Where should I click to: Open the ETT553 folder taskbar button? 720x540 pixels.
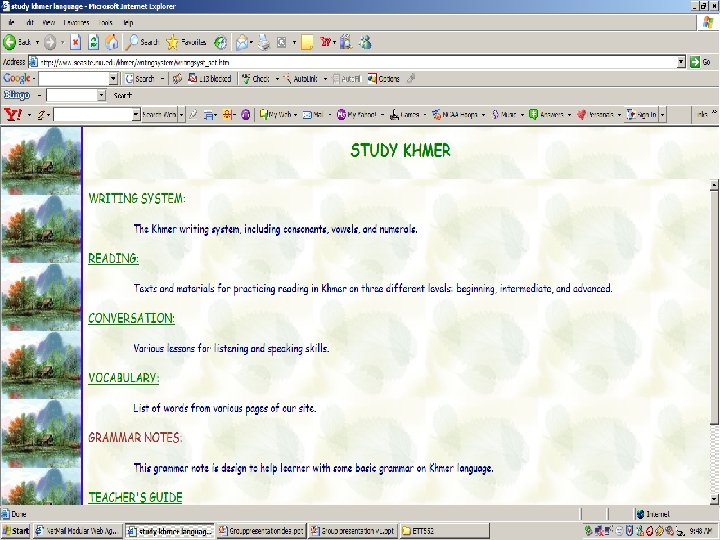pyautogui.click(x=444, y=531)
